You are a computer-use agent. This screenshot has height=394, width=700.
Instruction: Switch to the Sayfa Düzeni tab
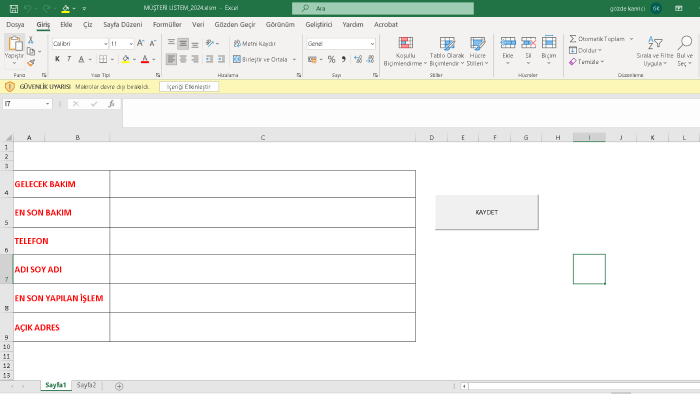123,25
